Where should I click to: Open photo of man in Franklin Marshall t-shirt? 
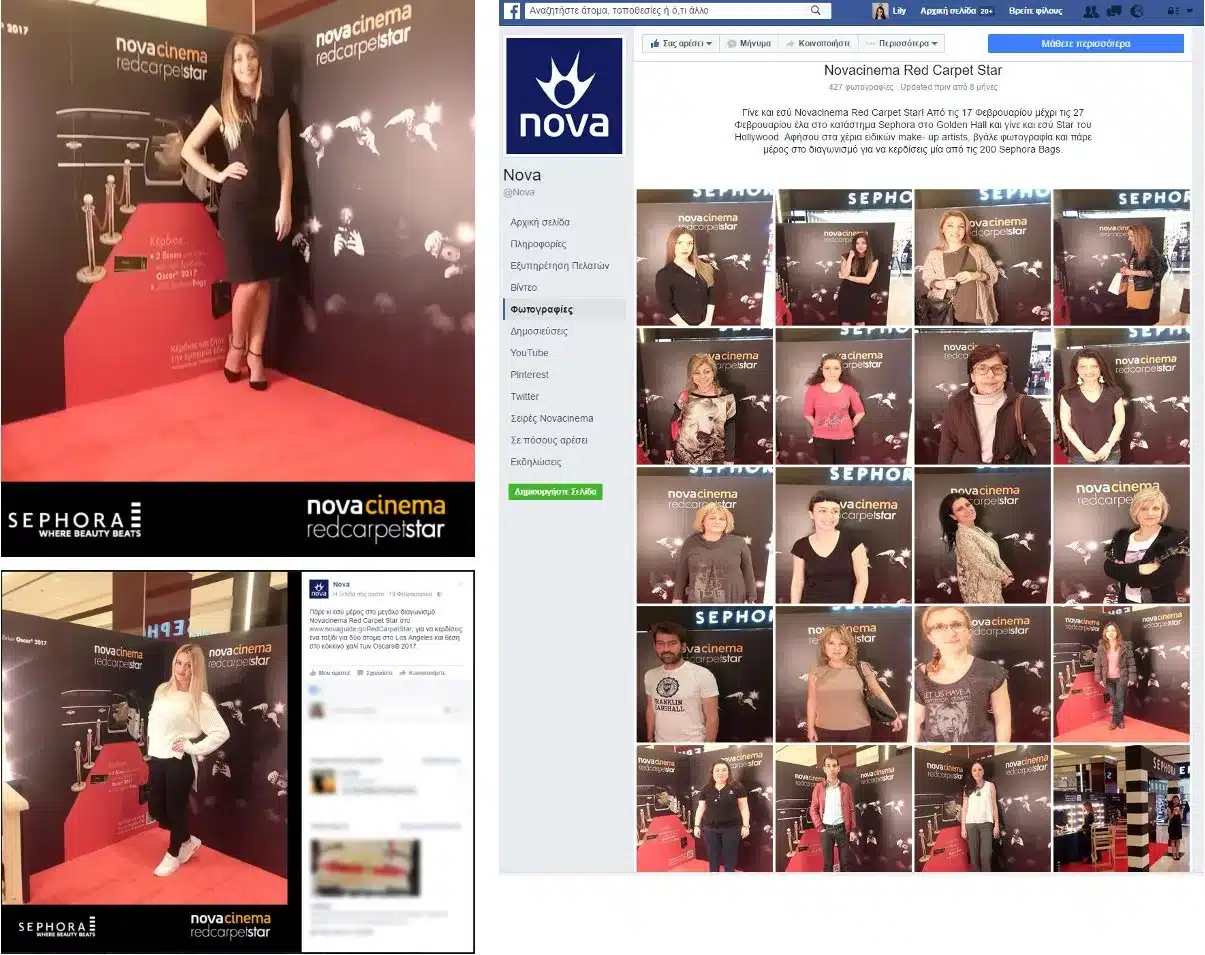(x=705, y=674)
